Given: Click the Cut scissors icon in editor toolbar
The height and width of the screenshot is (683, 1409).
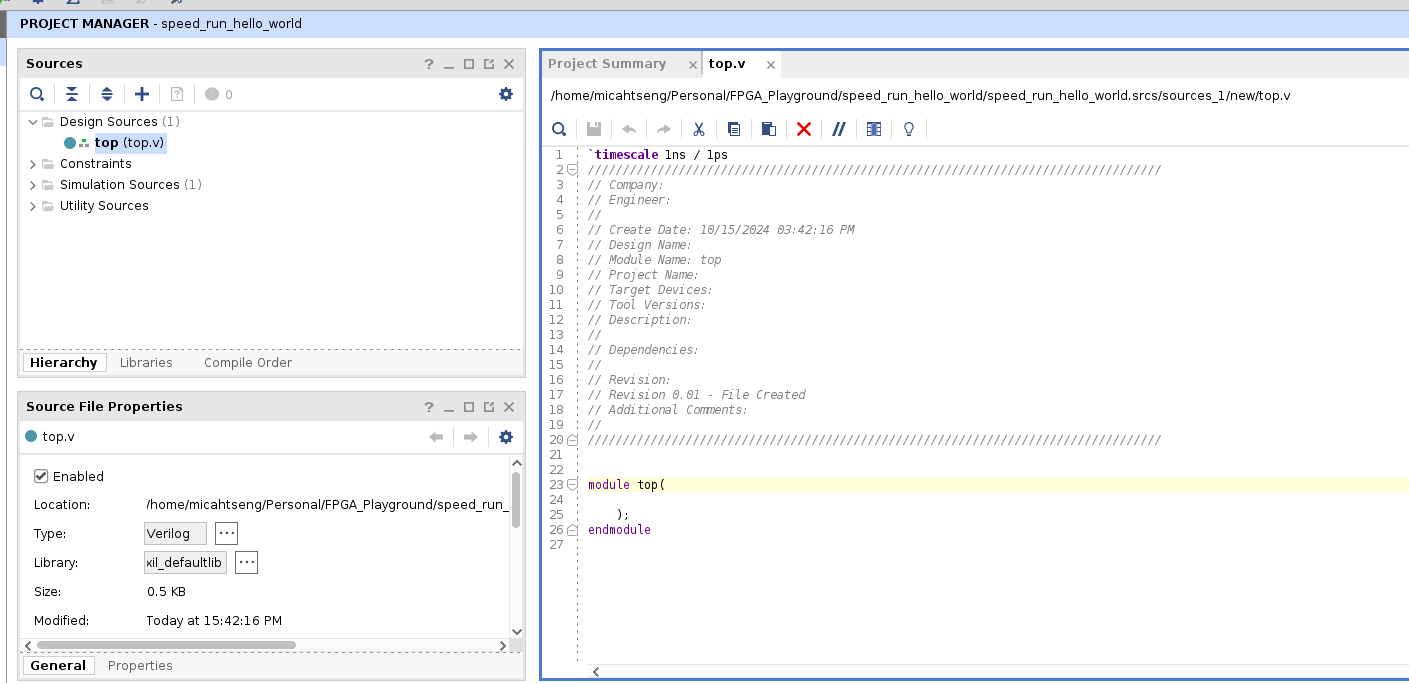Looking at the screenshot, I should 699,129.
